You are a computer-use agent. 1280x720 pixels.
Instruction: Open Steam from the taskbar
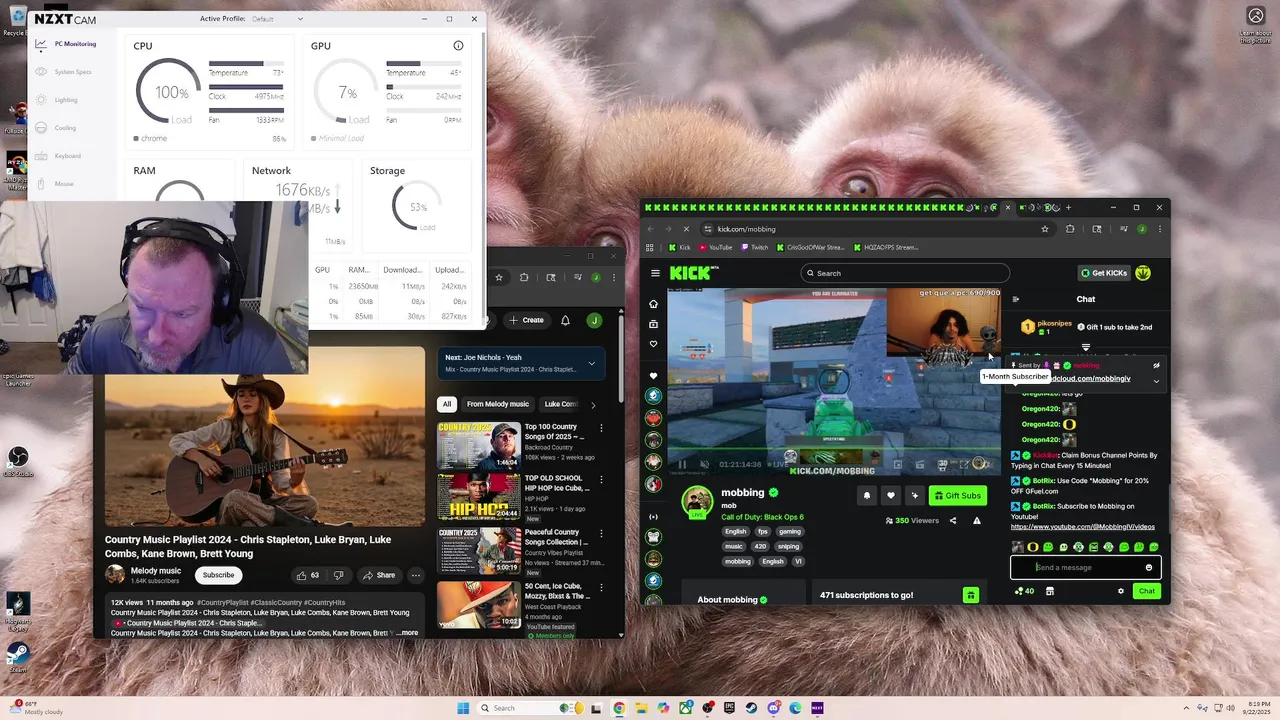pos(751,708)
